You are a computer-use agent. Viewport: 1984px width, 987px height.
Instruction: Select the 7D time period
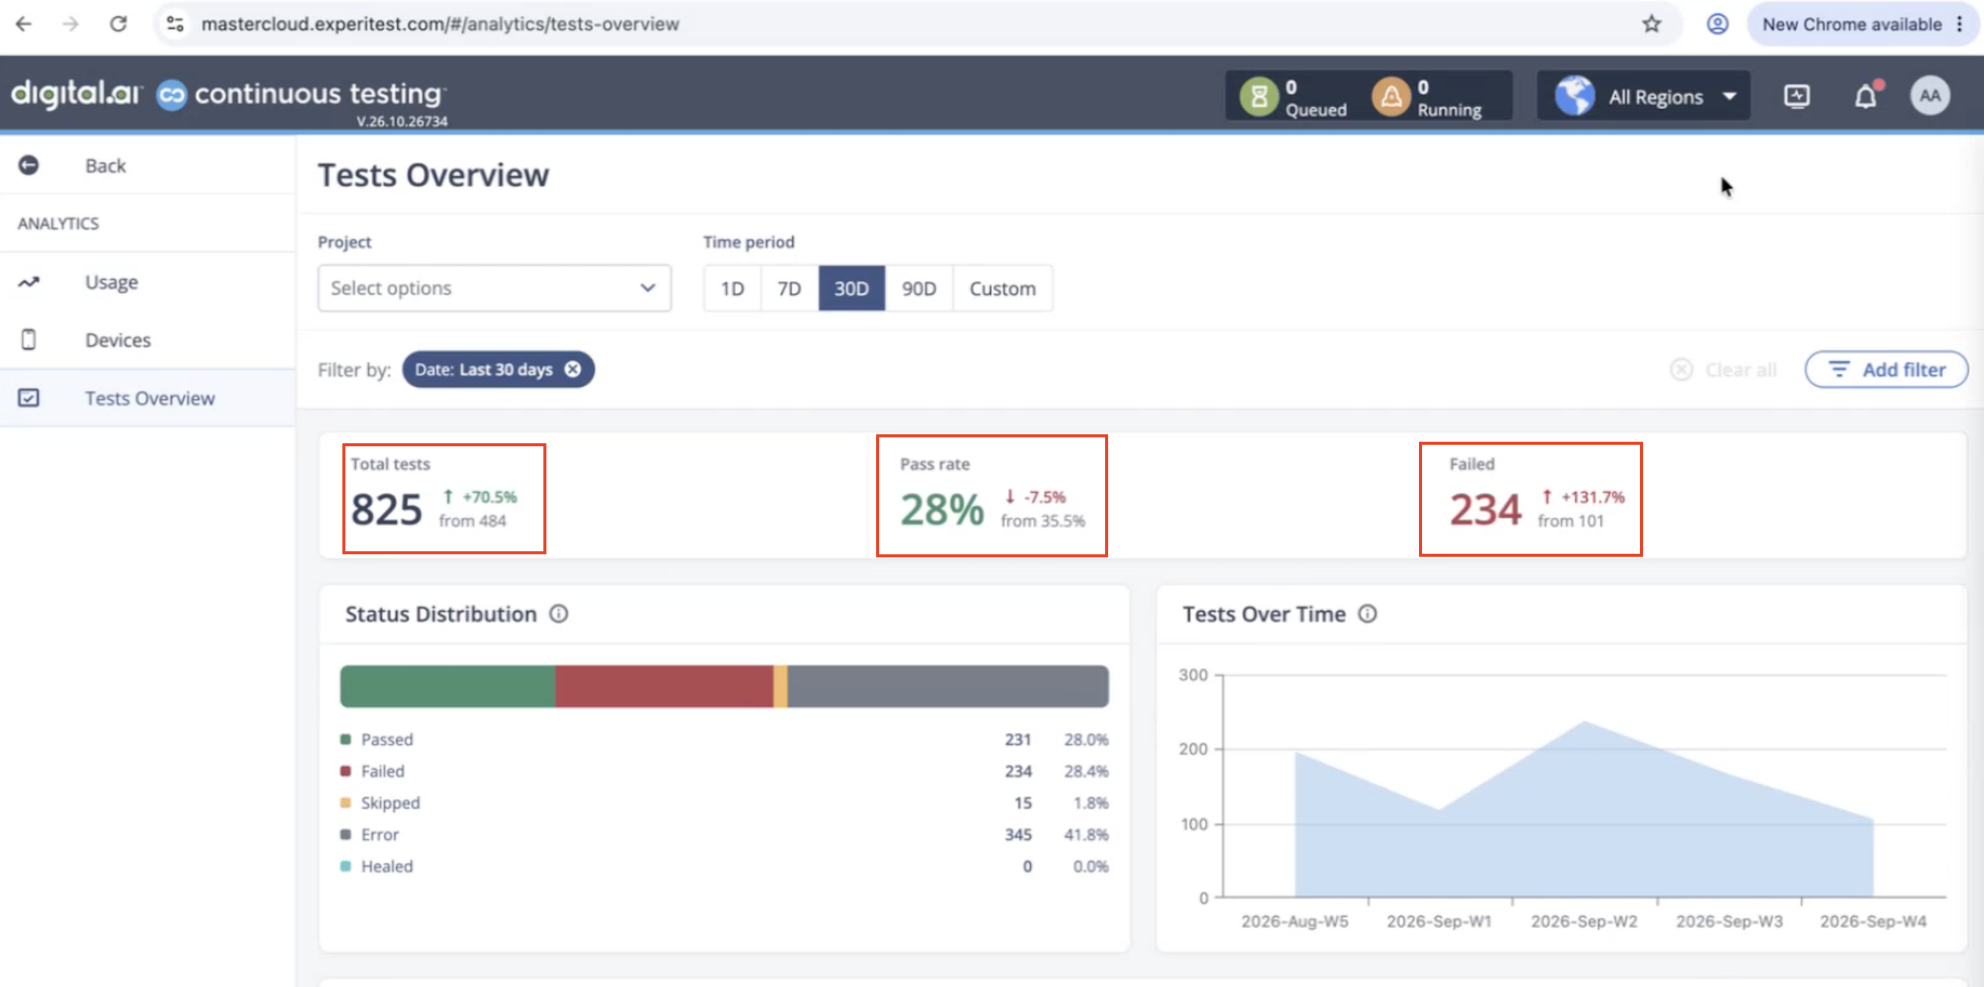(789, 288)
